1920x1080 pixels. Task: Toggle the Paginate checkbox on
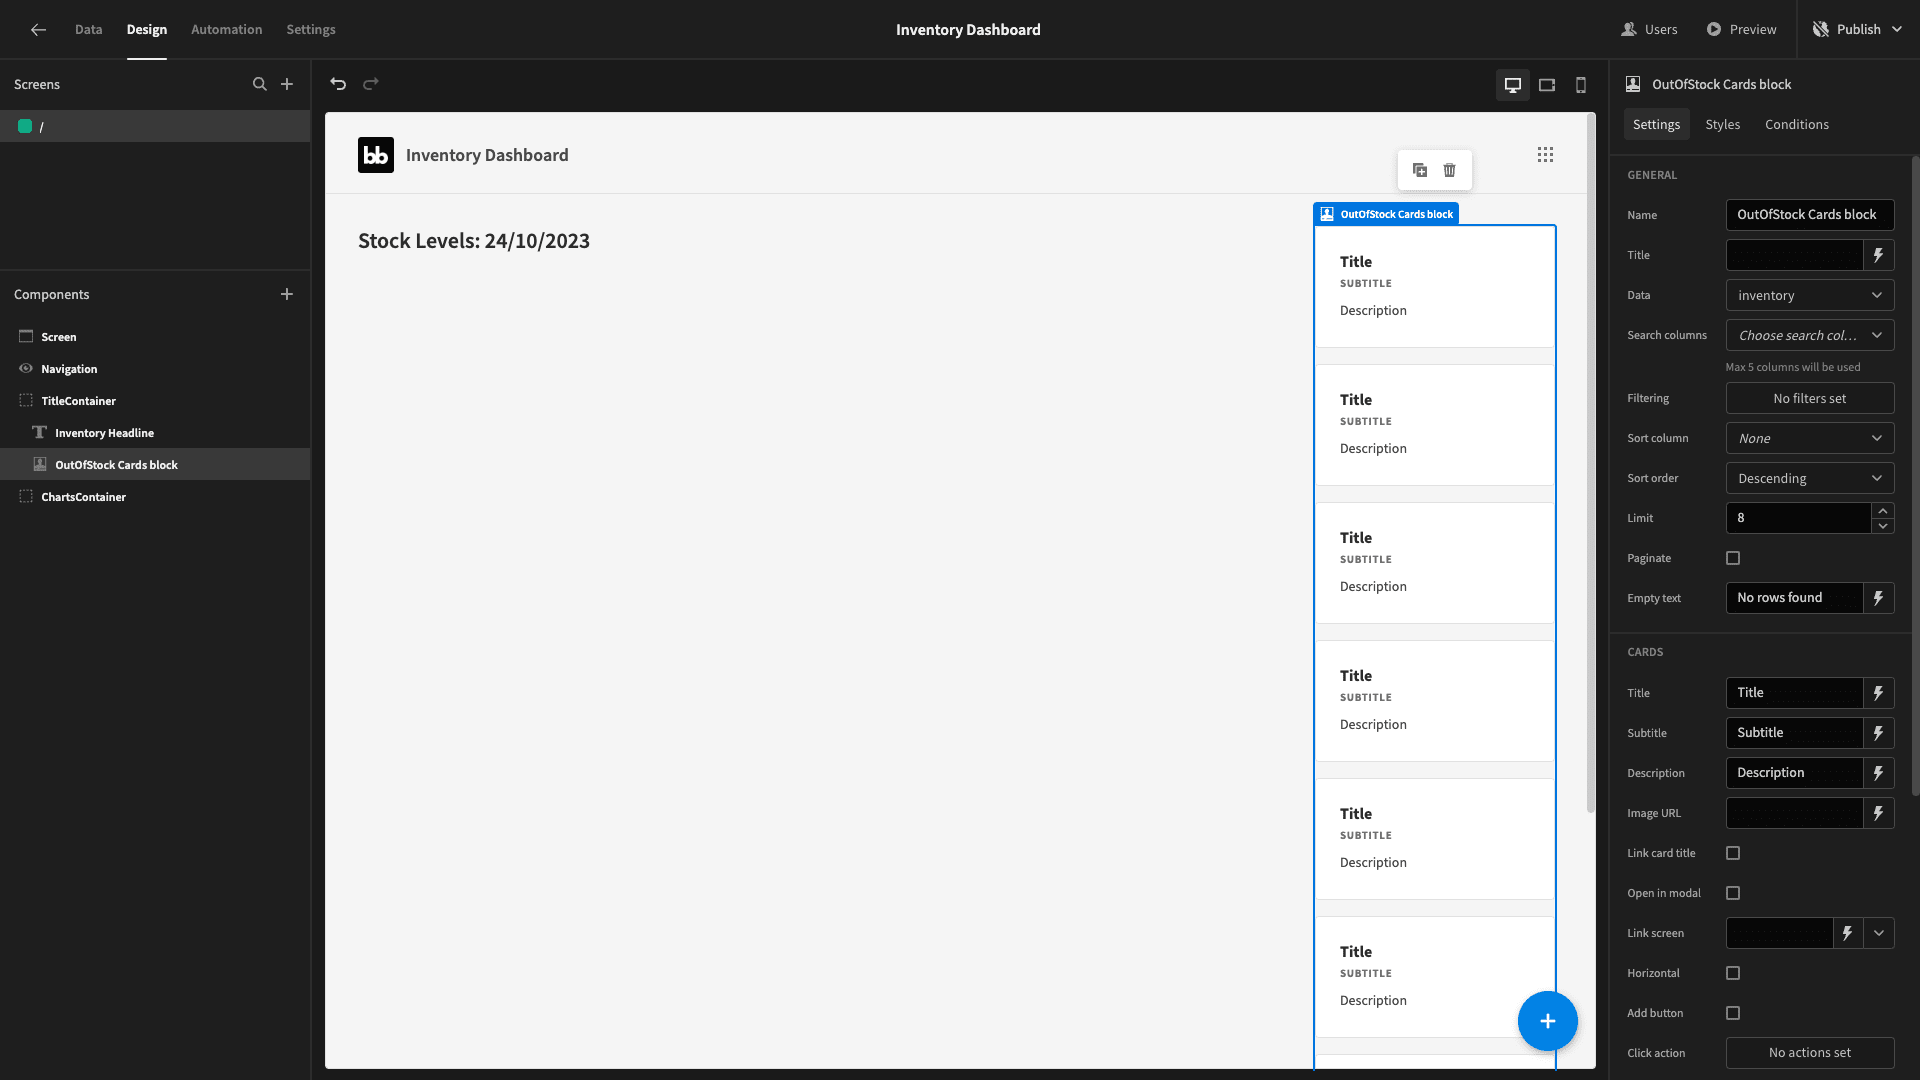coord(1733,558)
